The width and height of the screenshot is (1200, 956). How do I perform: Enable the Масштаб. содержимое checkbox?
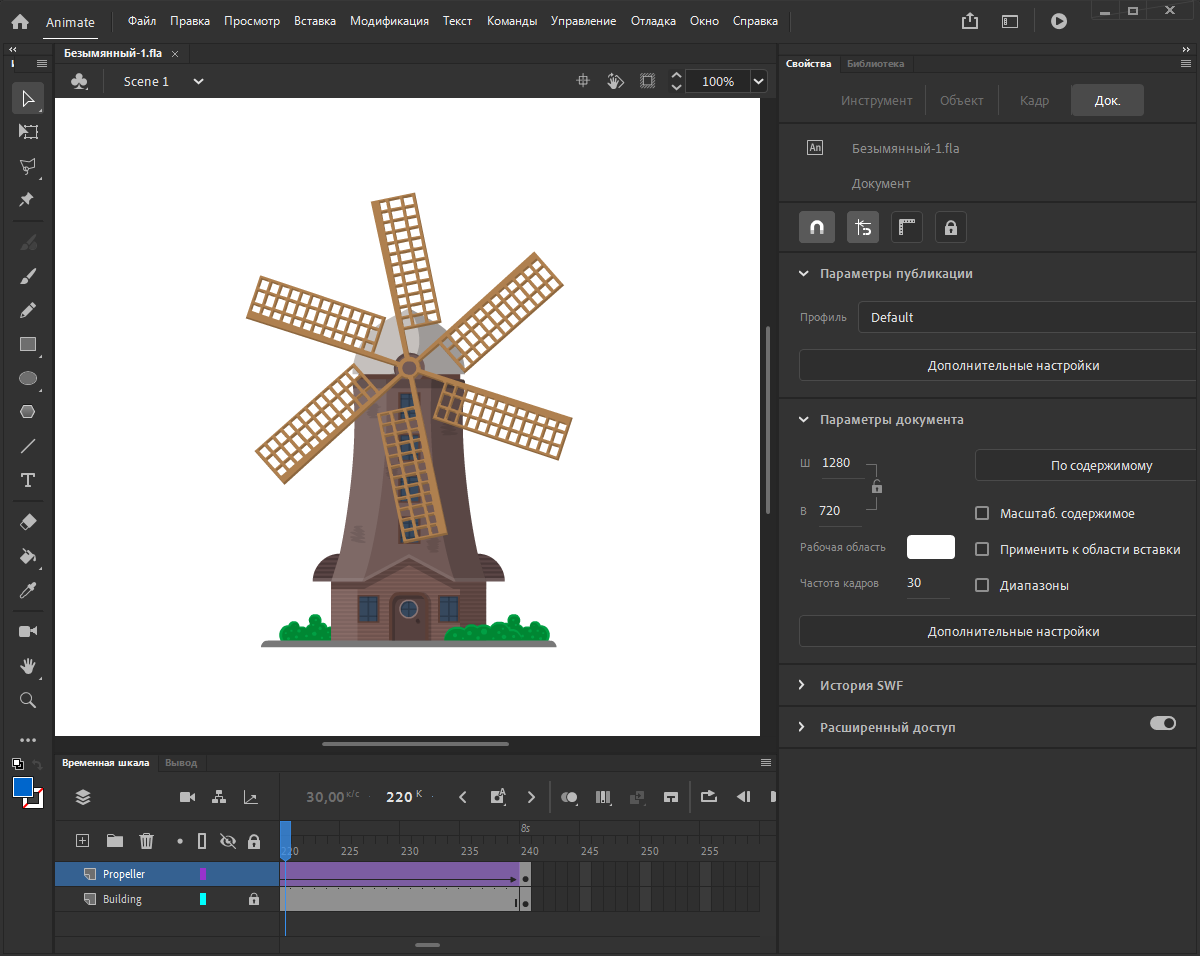point(981,513)
